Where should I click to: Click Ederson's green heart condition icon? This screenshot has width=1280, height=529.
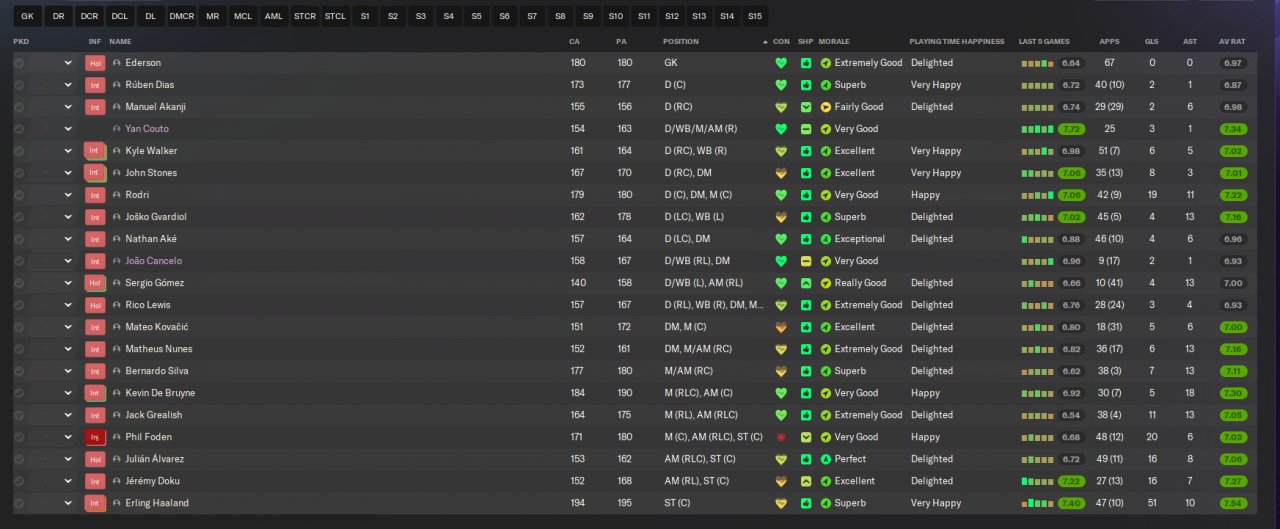781,63
